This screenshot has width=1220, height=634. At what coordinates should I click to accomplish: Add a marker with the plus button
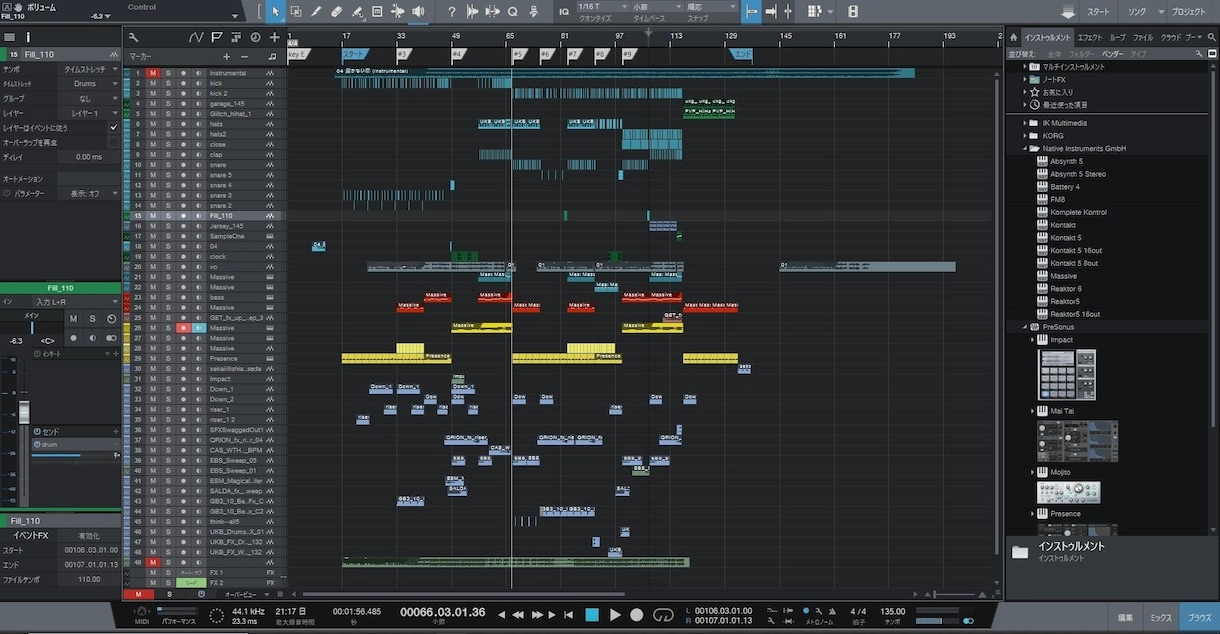(x=226, y=57)
